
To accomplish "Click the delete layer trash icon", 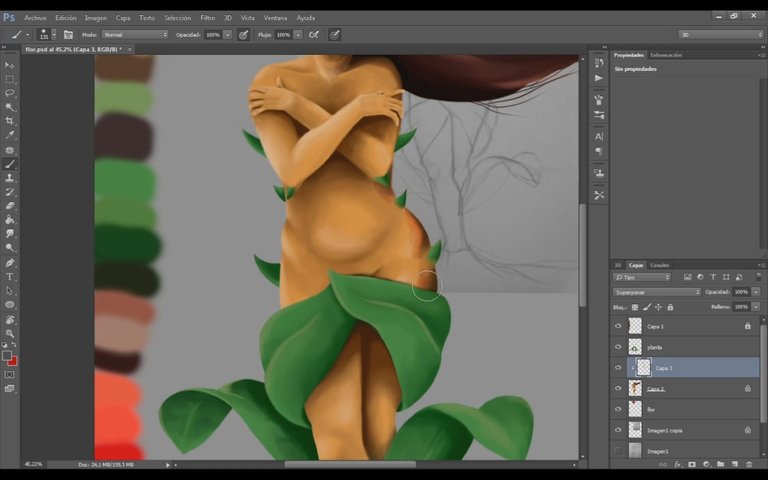I will click(x=749, y=464).
